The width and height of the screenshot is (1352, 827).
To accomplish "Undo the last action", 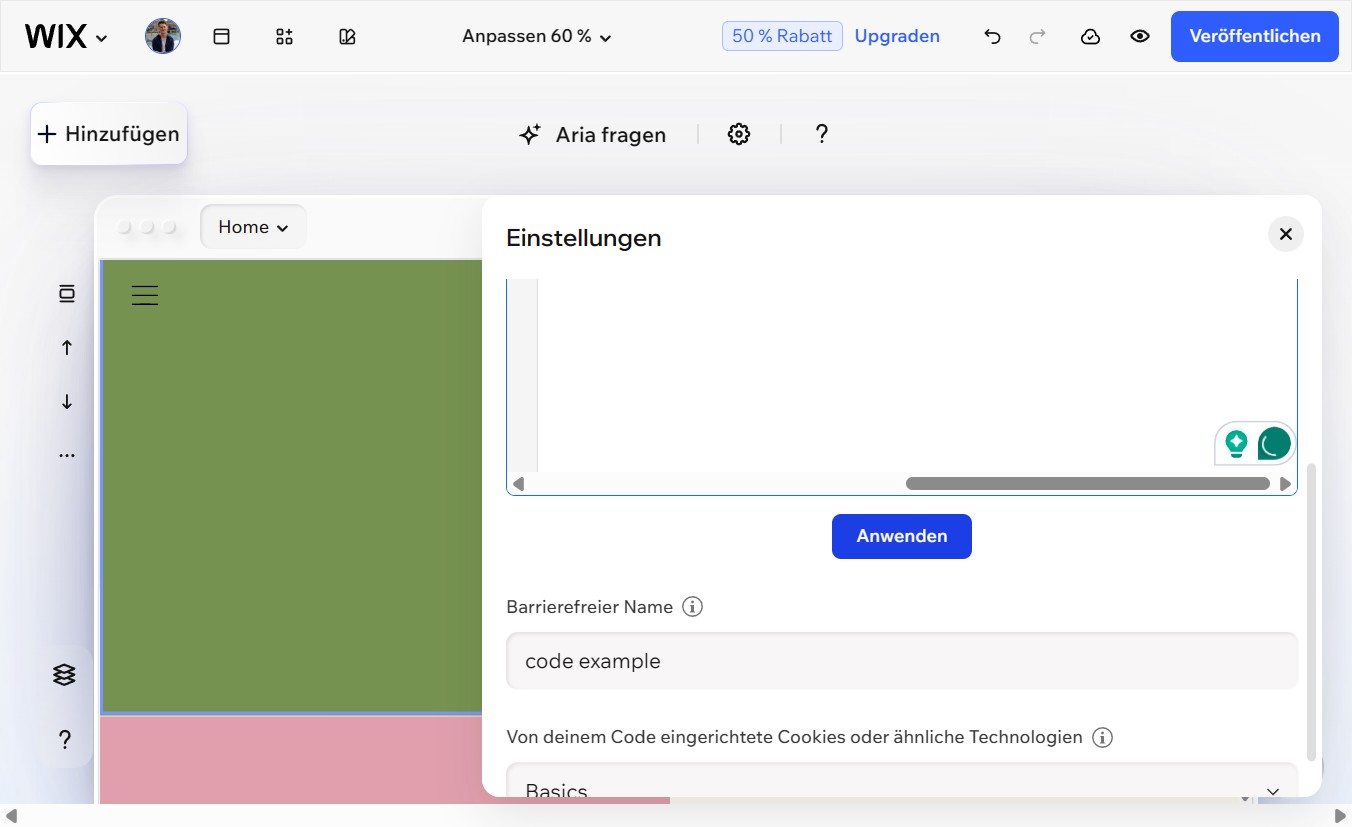I will (x=992, y=36).
